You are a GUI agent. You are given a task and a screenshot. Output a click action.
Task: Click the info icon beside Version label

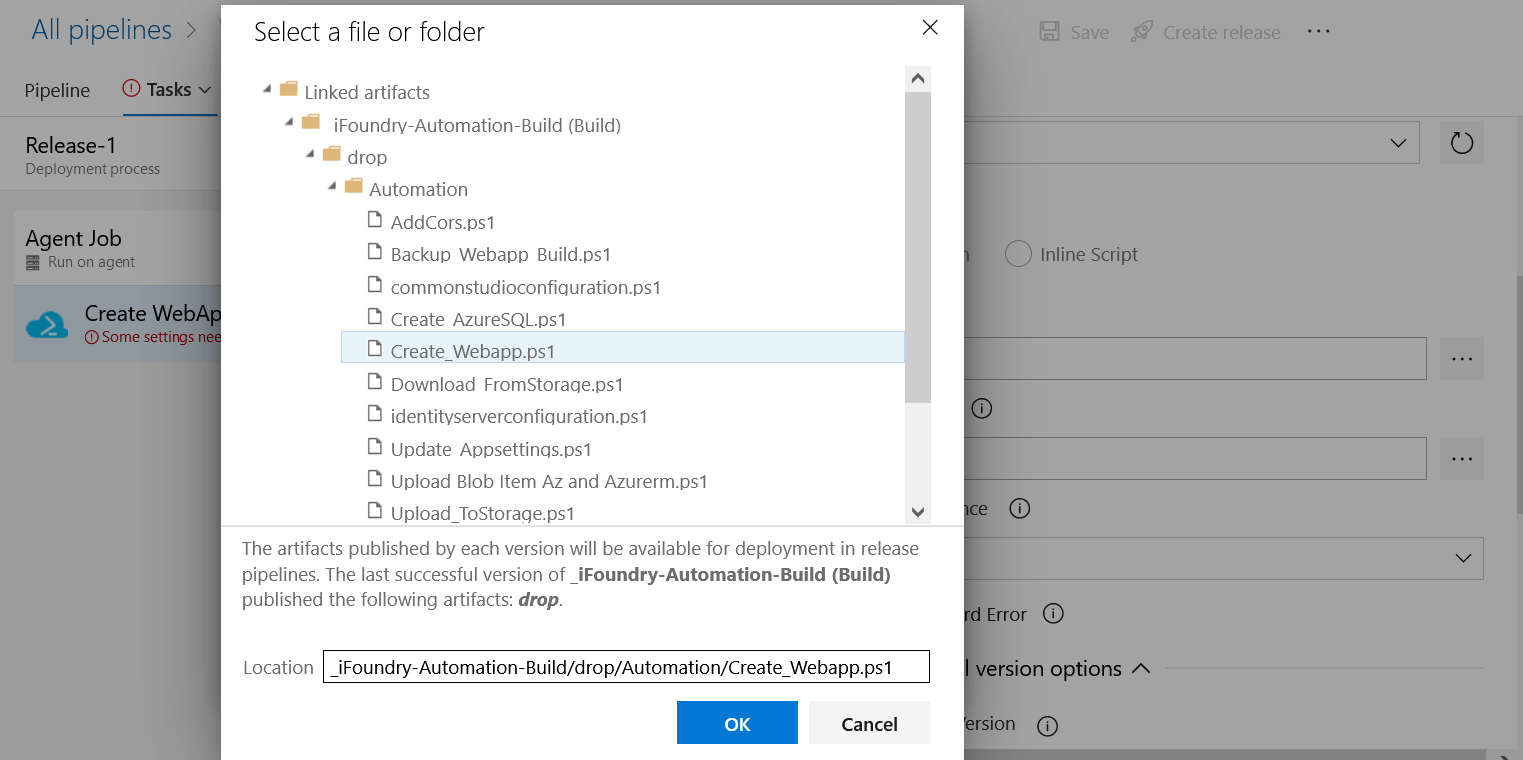tap(1047, 726)
